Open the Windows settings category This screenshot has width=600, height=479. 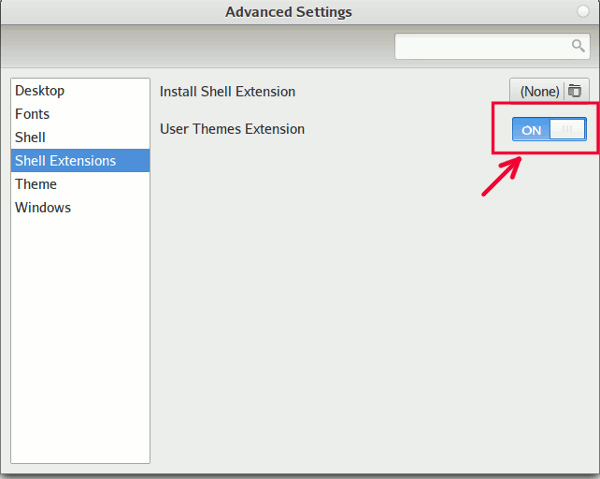[43, 208]
